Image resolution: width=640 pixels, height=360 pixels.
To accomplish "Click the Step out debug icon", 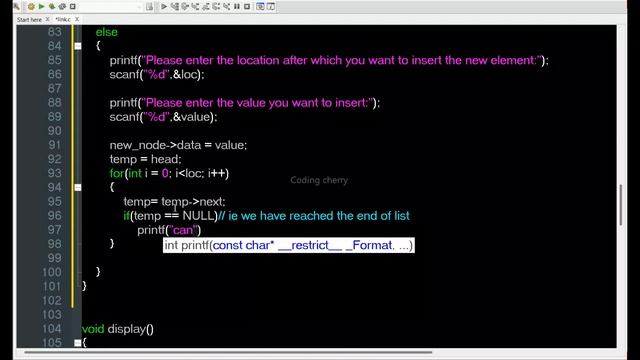I will [x=206, y=7].
